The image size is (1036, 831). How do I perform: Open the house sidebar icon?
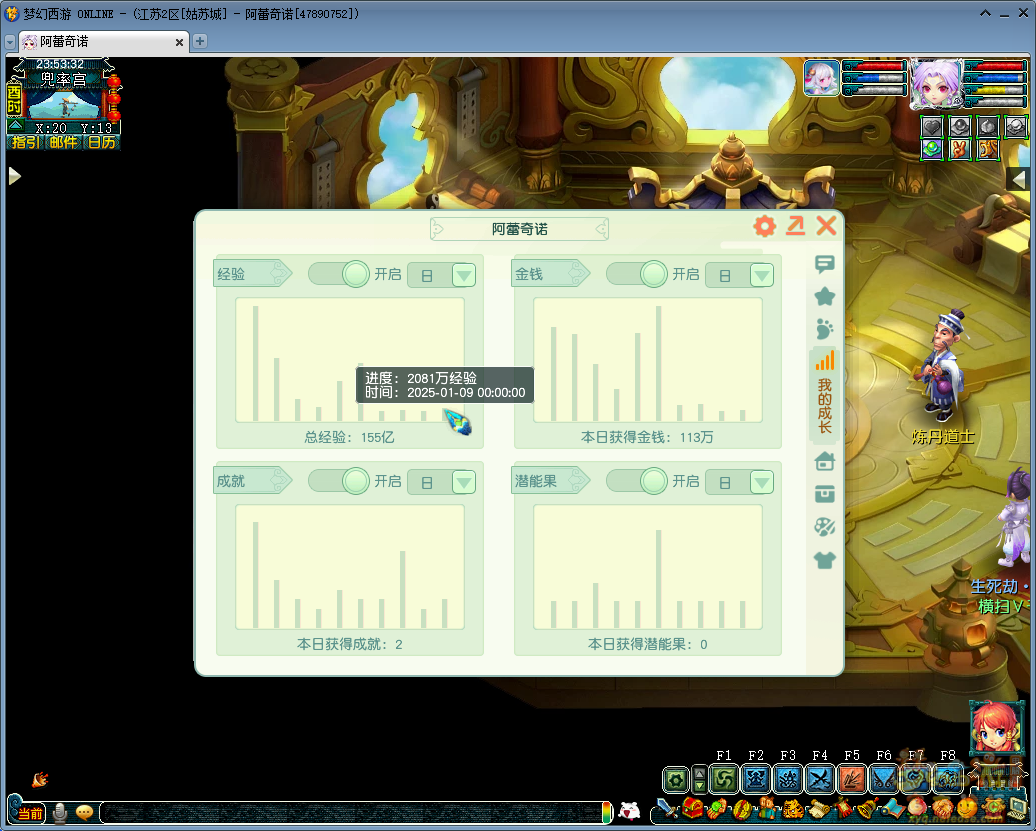click(x=825, y=461)
